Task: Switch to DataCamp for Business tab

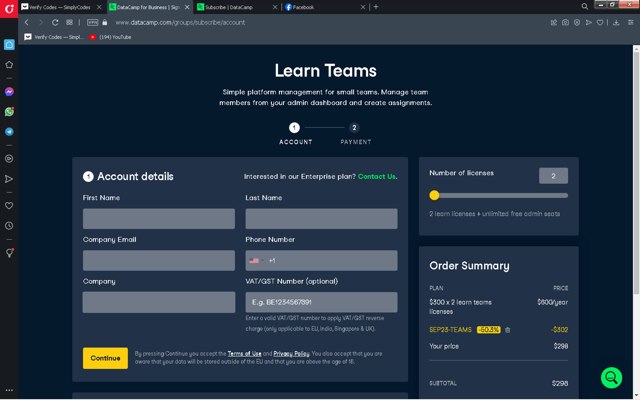Action: (148, 7)
